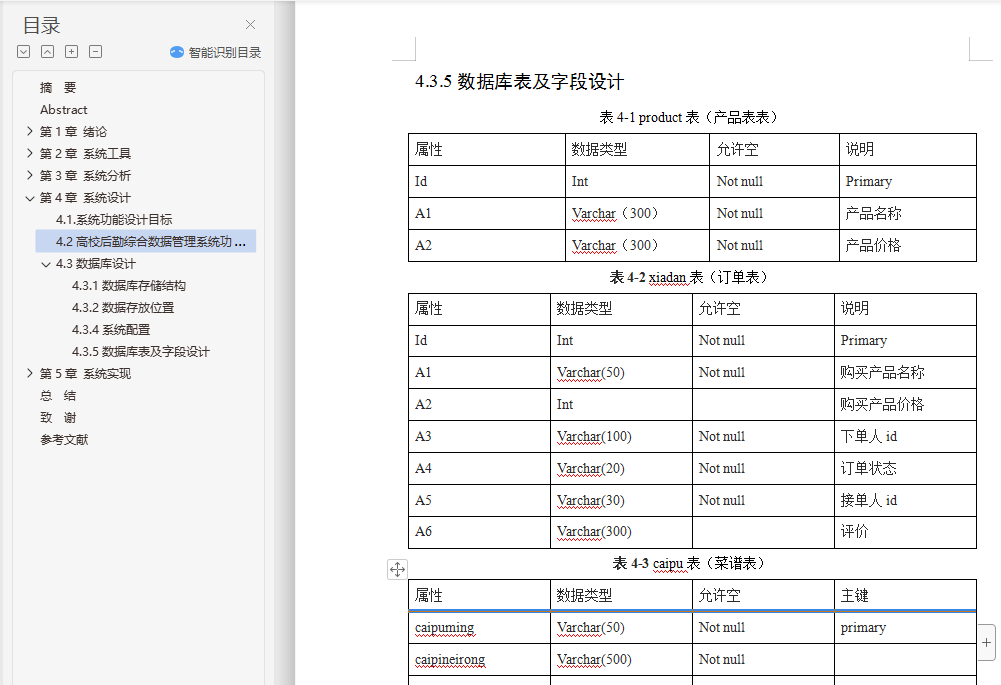Viewport: 1001px width, 685px height.
Task: Expand 第 3 章 系统分析 chevron
Action: pos(29,176)
